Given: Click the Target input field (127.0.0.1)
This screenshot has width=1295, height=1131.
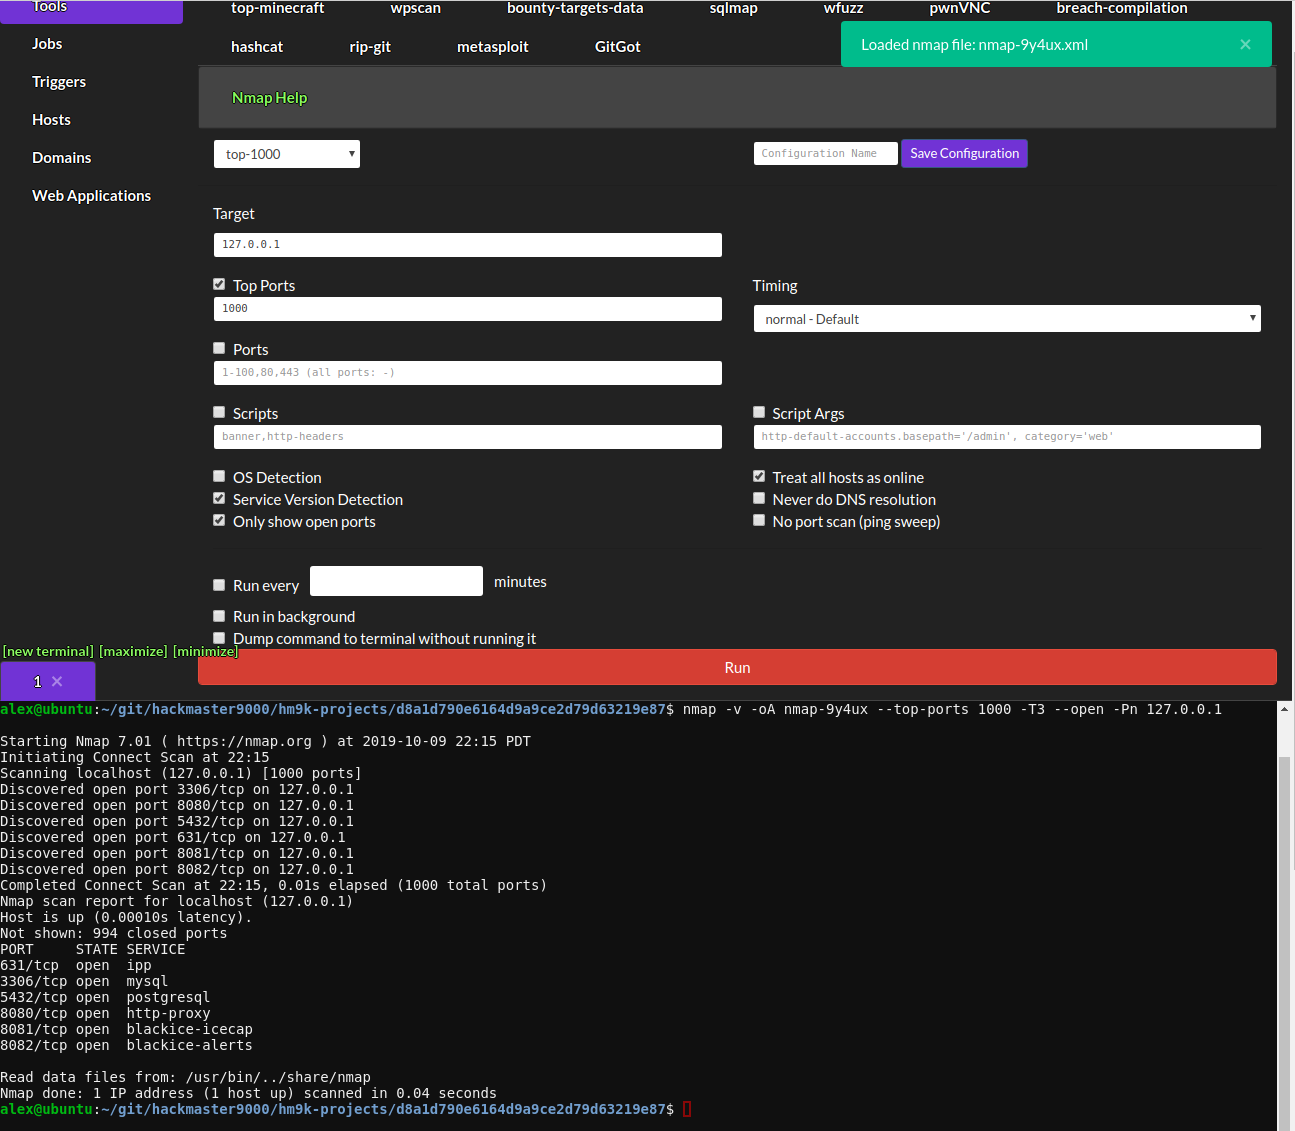Looking at the screenshot, I should coord(468,244).
